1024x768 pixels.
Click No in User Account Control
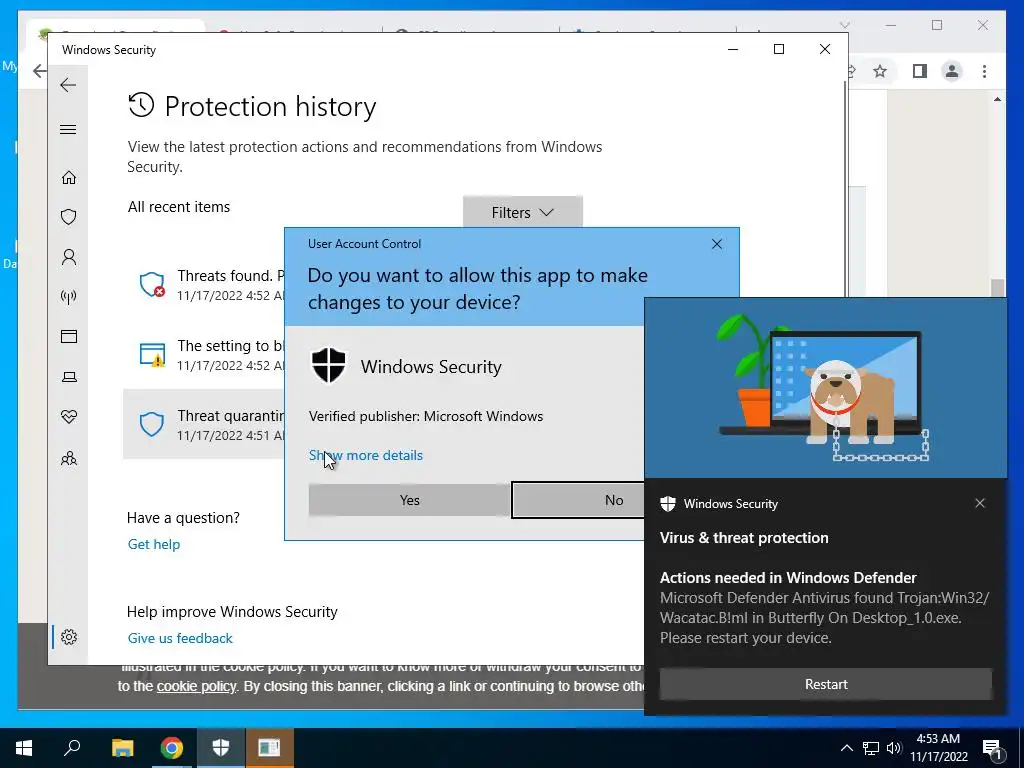(578, 500)
